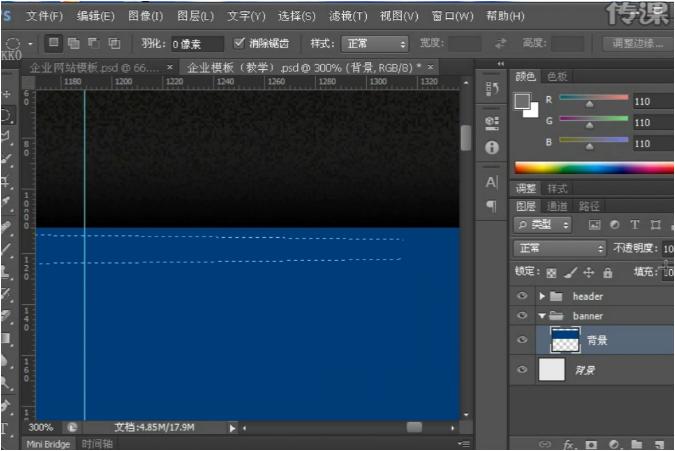Hide the bottom italic 背景 layer
The image size is (675, 451).
tap(522, 370)
